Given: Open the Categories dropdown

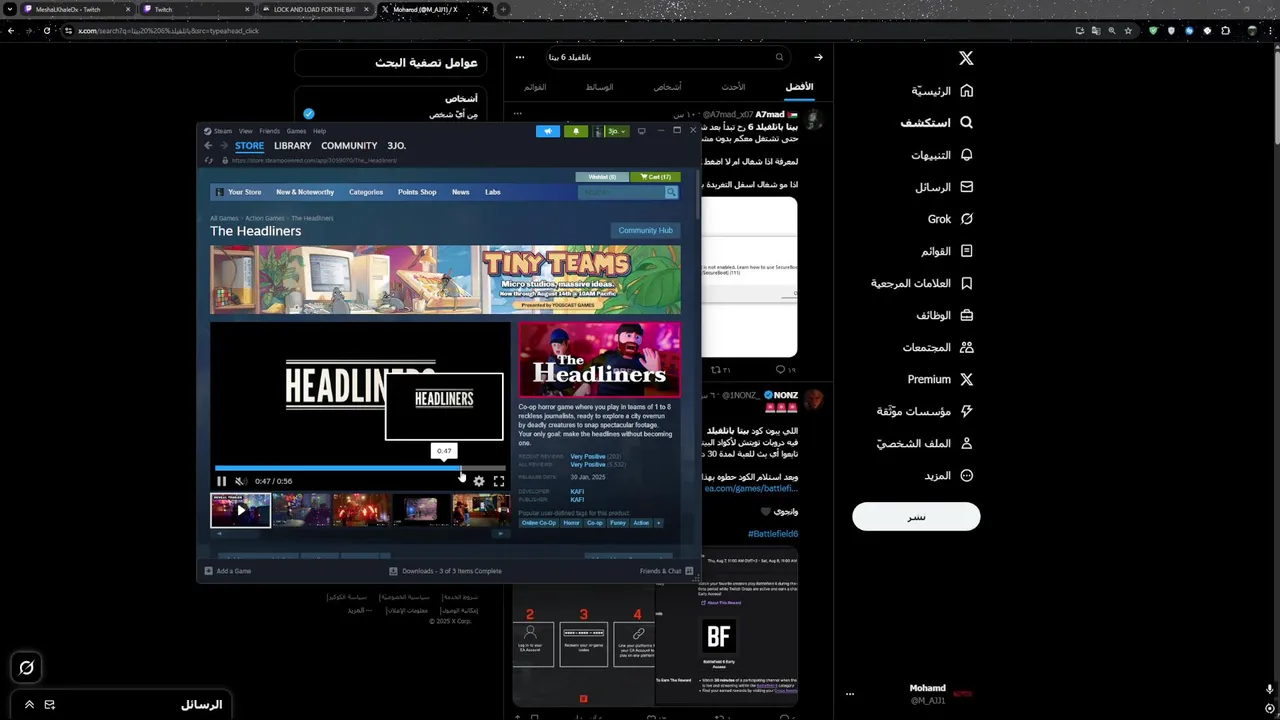Looking at the screenshot, I should pyautogui.click(x=366, y=192).
